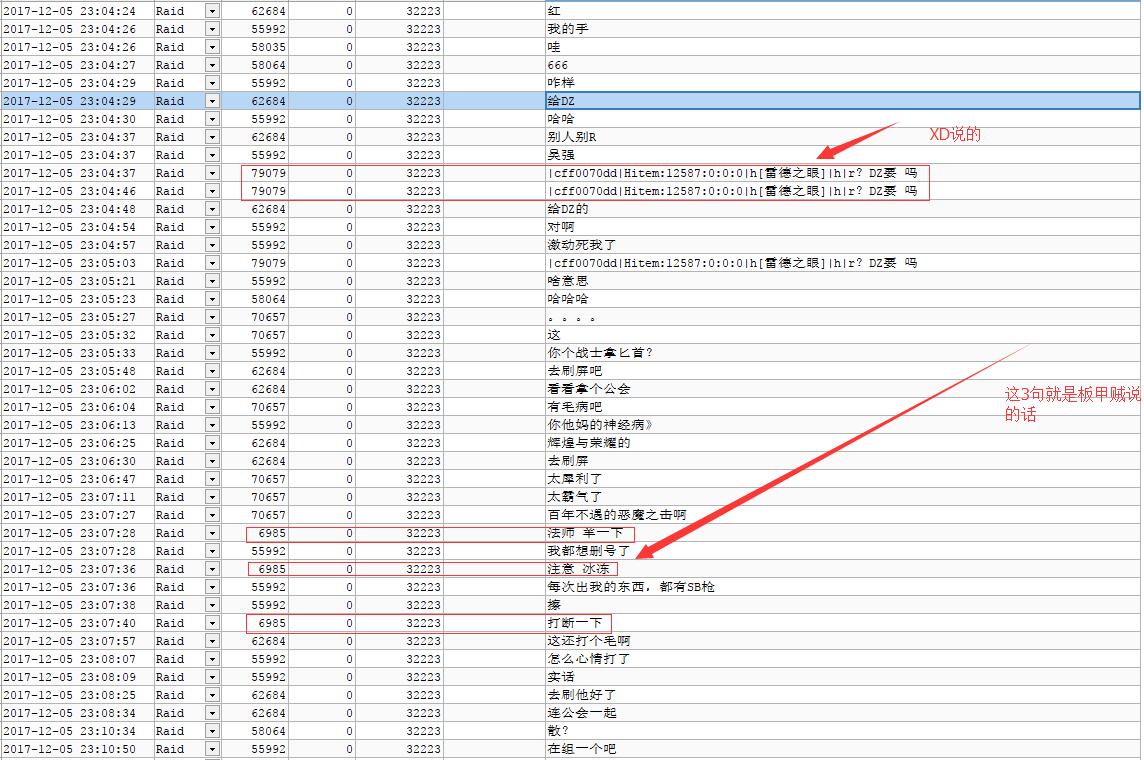Click the message 百年不遇的恶魔之击呵

pos(615,514)
